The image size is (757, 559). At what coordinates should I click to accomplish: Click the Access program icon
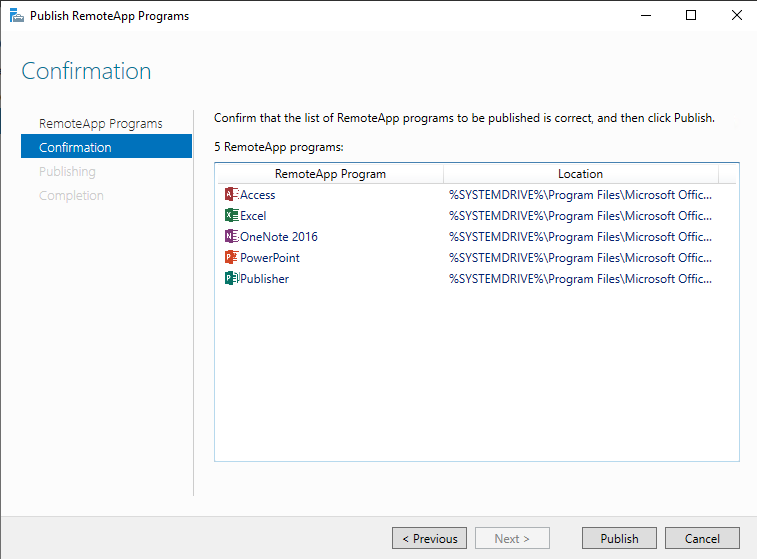[231, 194]
